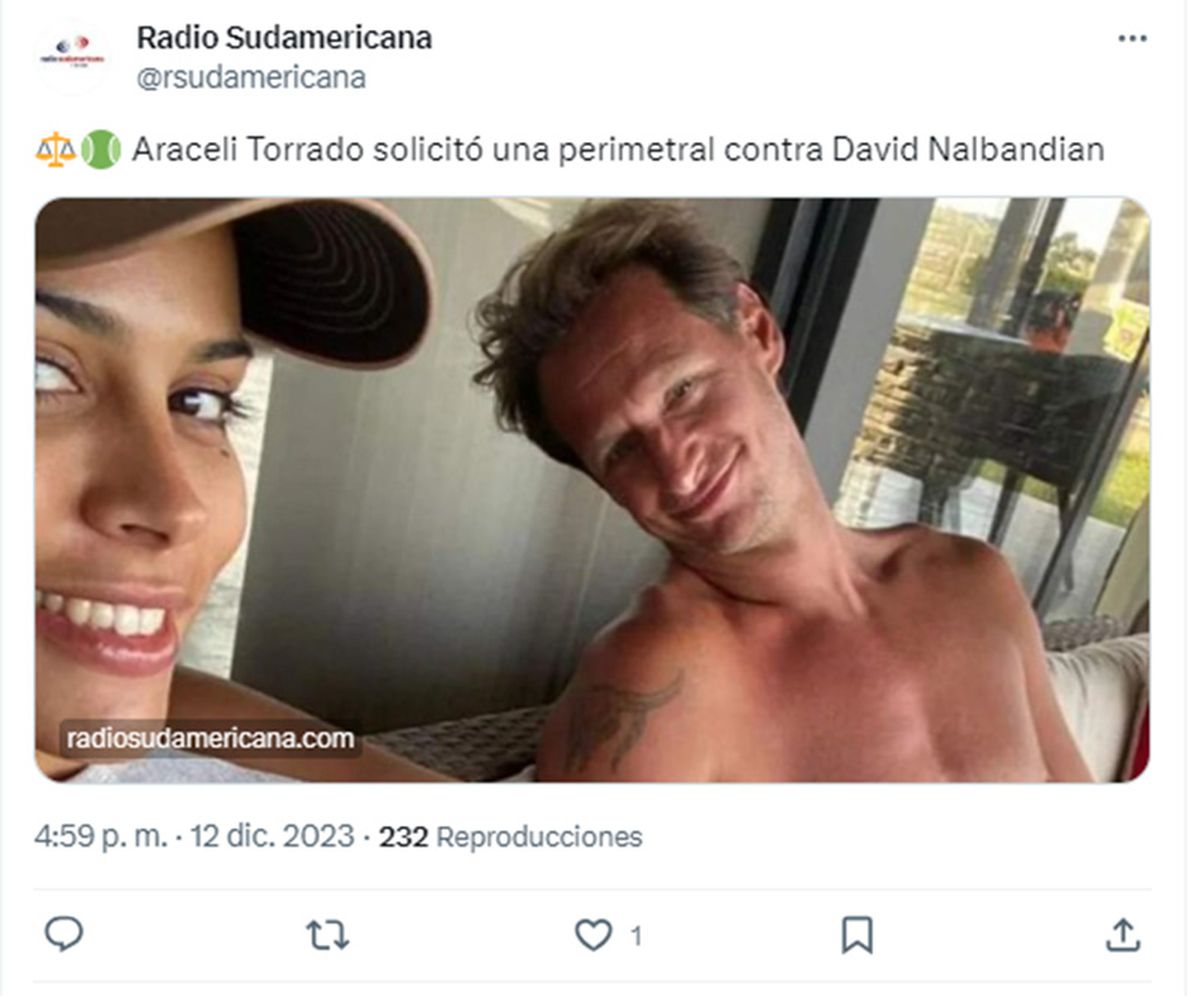Visit the Radio Sudamericana display name link

284,38
